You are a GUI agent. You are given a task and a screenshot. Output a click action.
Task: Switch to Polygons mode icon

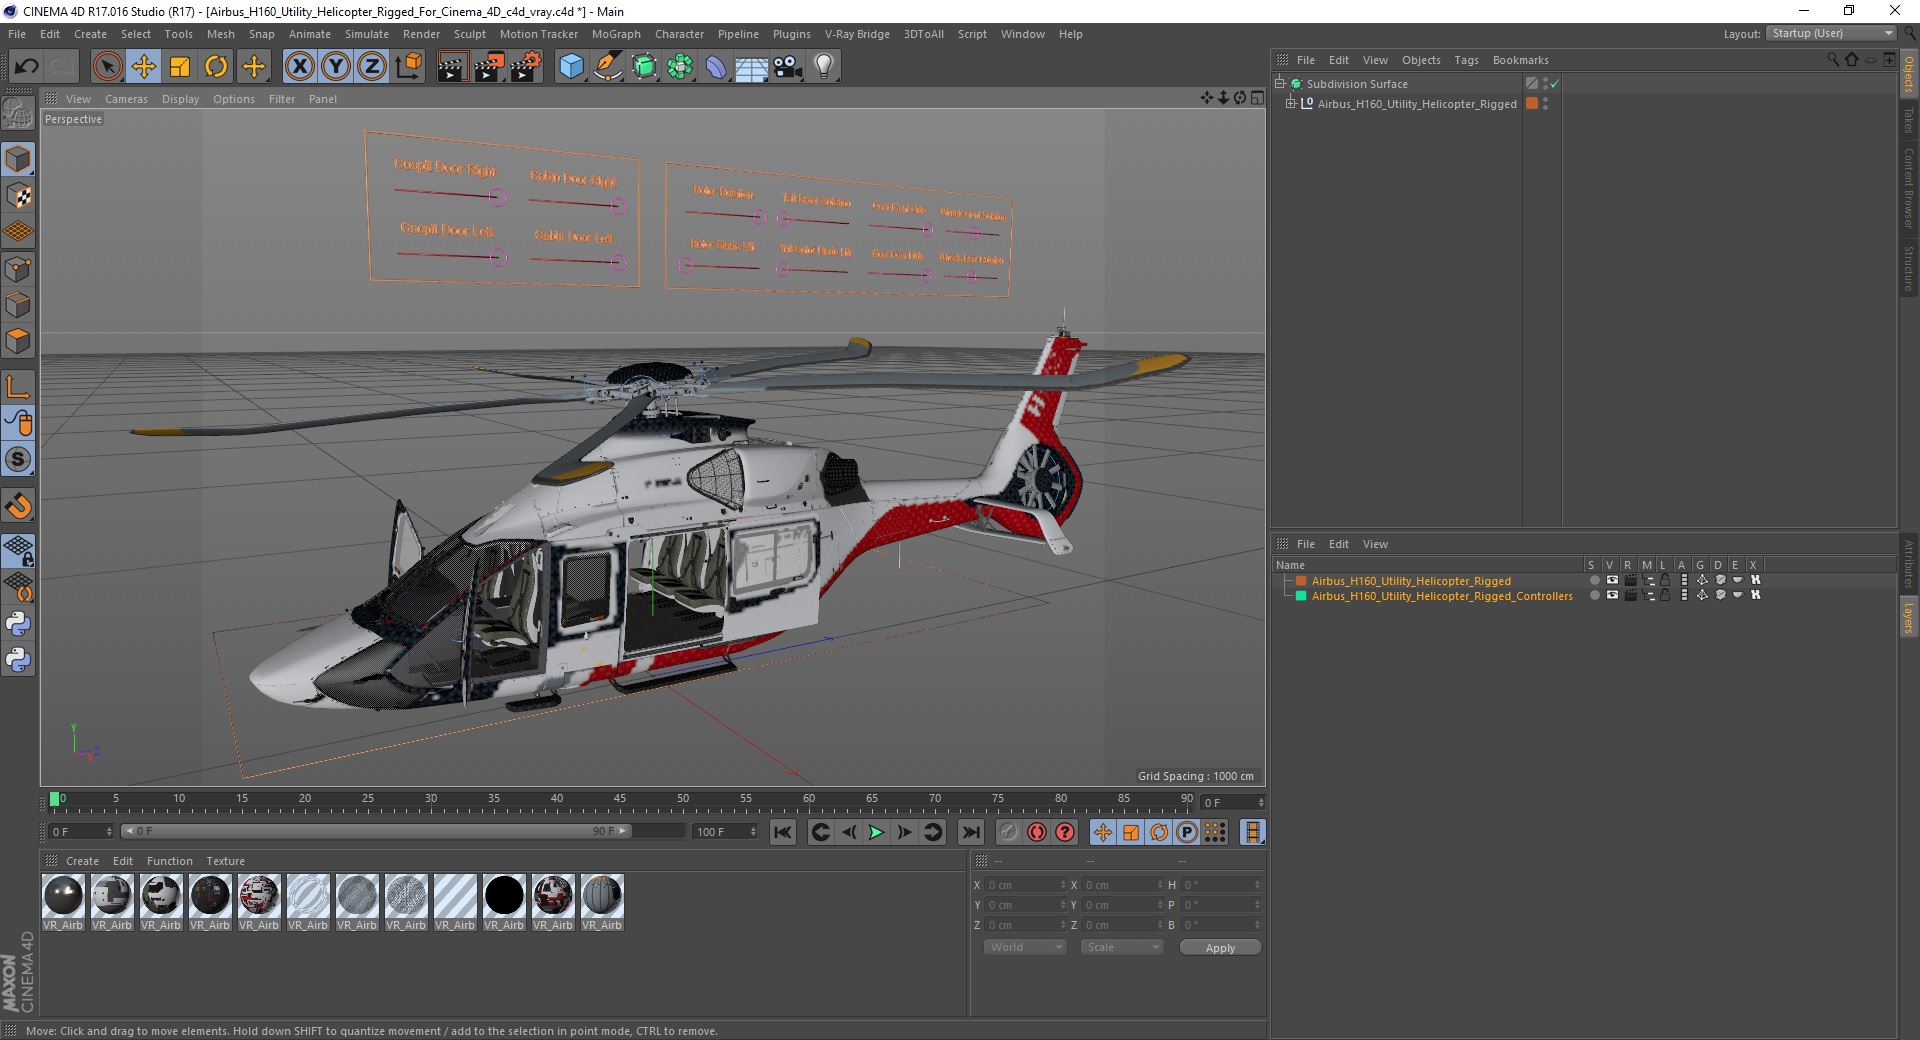click(18, 341)
